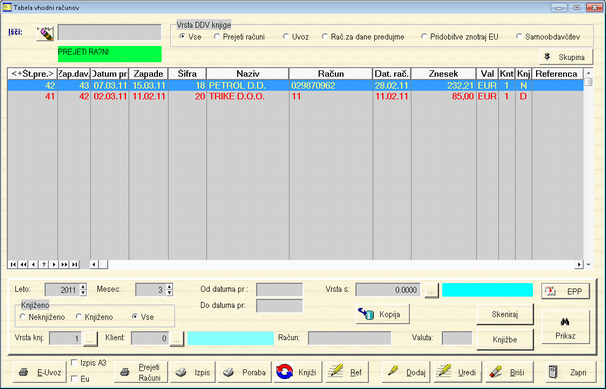Open lookup button beside Klient field
Image resolution: width=606 pixels, height=389 pixels.
pos(177,339)
